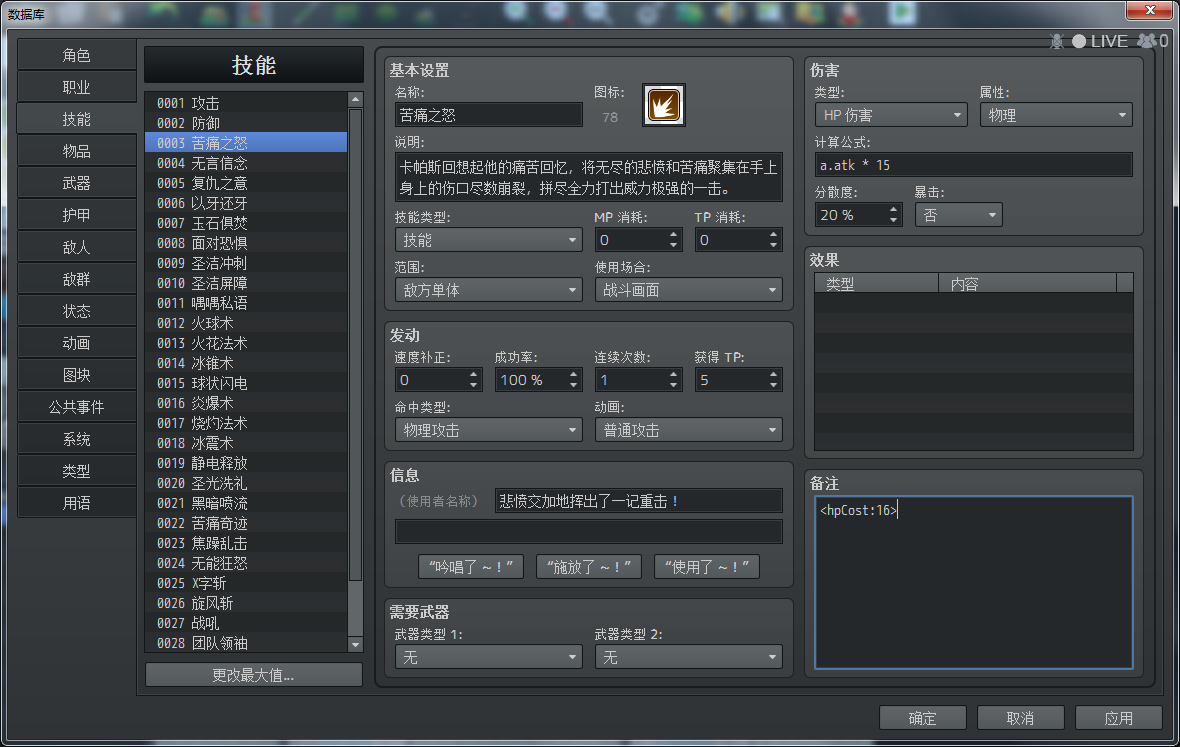This screenshot has width=1180, height=747.
Task: Click the 内容 column header in 效果
Action: click(x=1027, y=284)
